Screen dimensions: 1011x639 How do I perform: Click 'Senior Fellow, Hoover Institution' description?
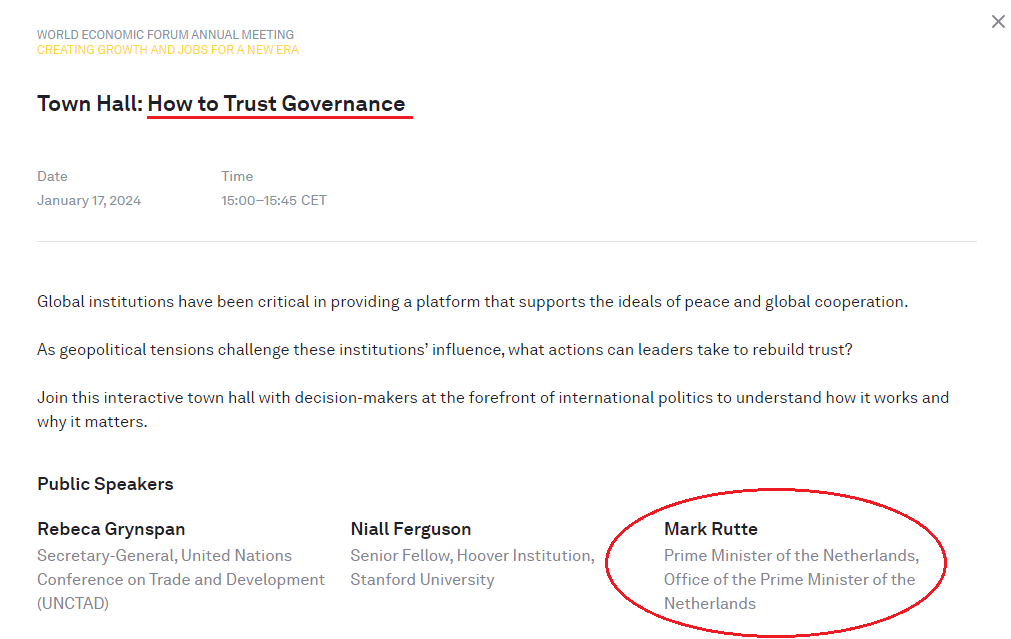[x=473, y=567]
